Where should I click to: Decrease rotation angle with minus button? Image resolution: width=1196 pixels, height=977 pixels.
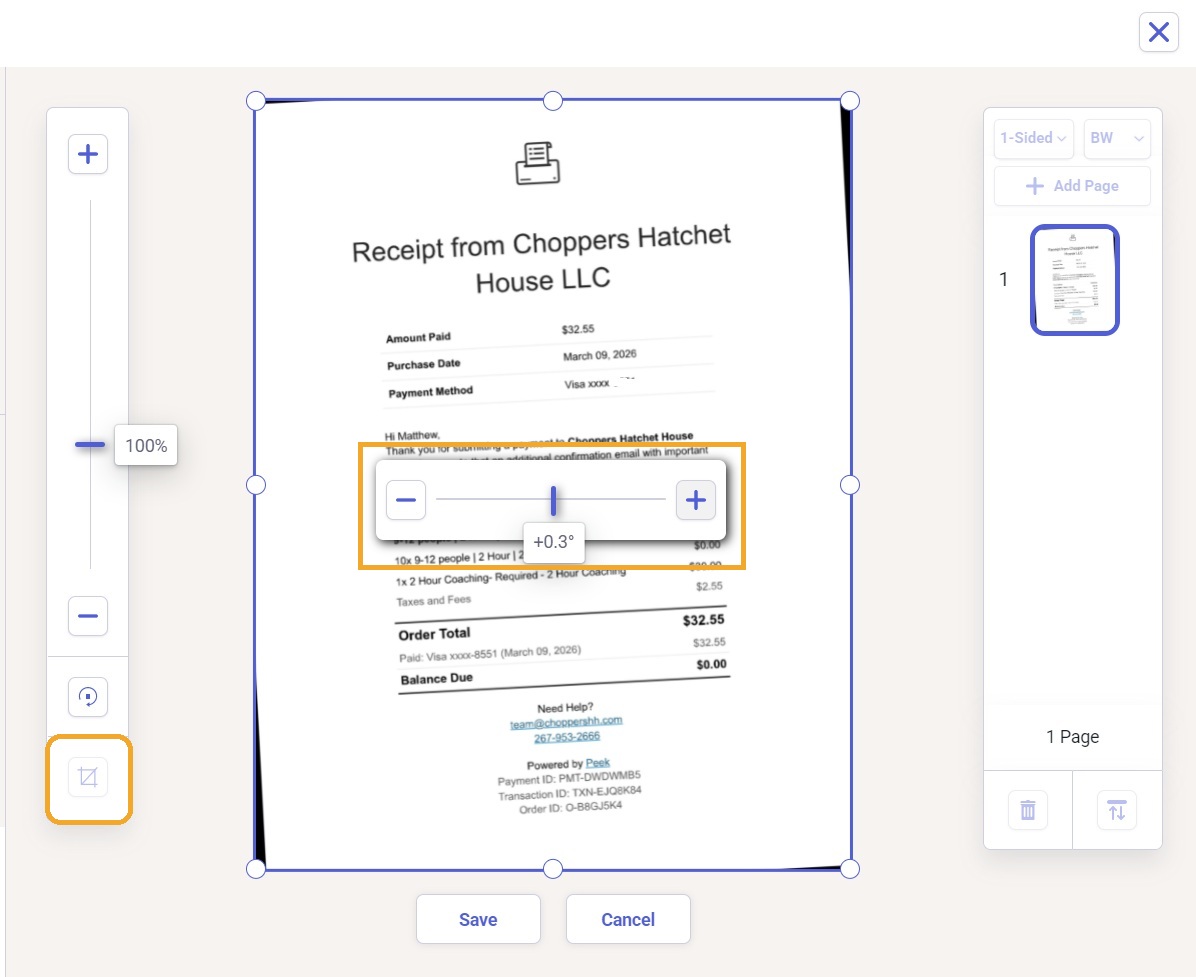tap(406, 500)
